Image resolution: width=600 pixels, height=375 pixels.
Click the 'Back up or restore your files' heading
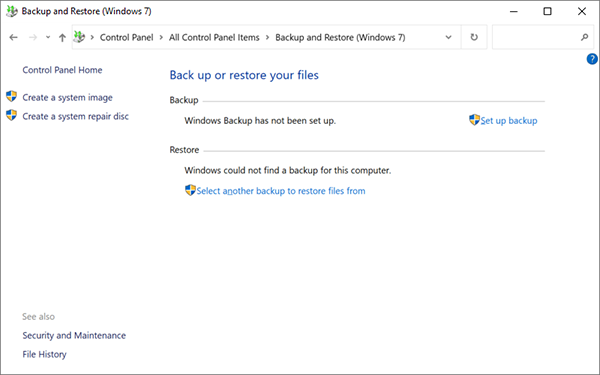click(244, 75)
